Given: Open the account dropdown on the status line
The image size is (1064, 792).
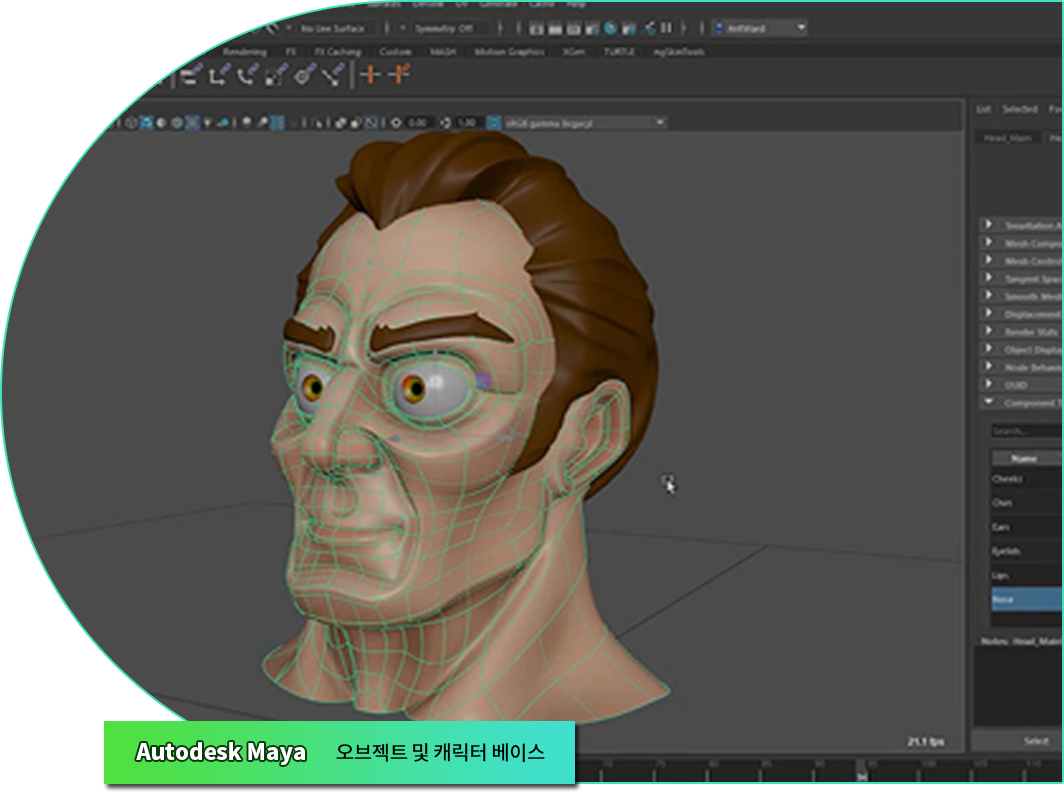Looking at the screenshot, I should tap(759, 28).
